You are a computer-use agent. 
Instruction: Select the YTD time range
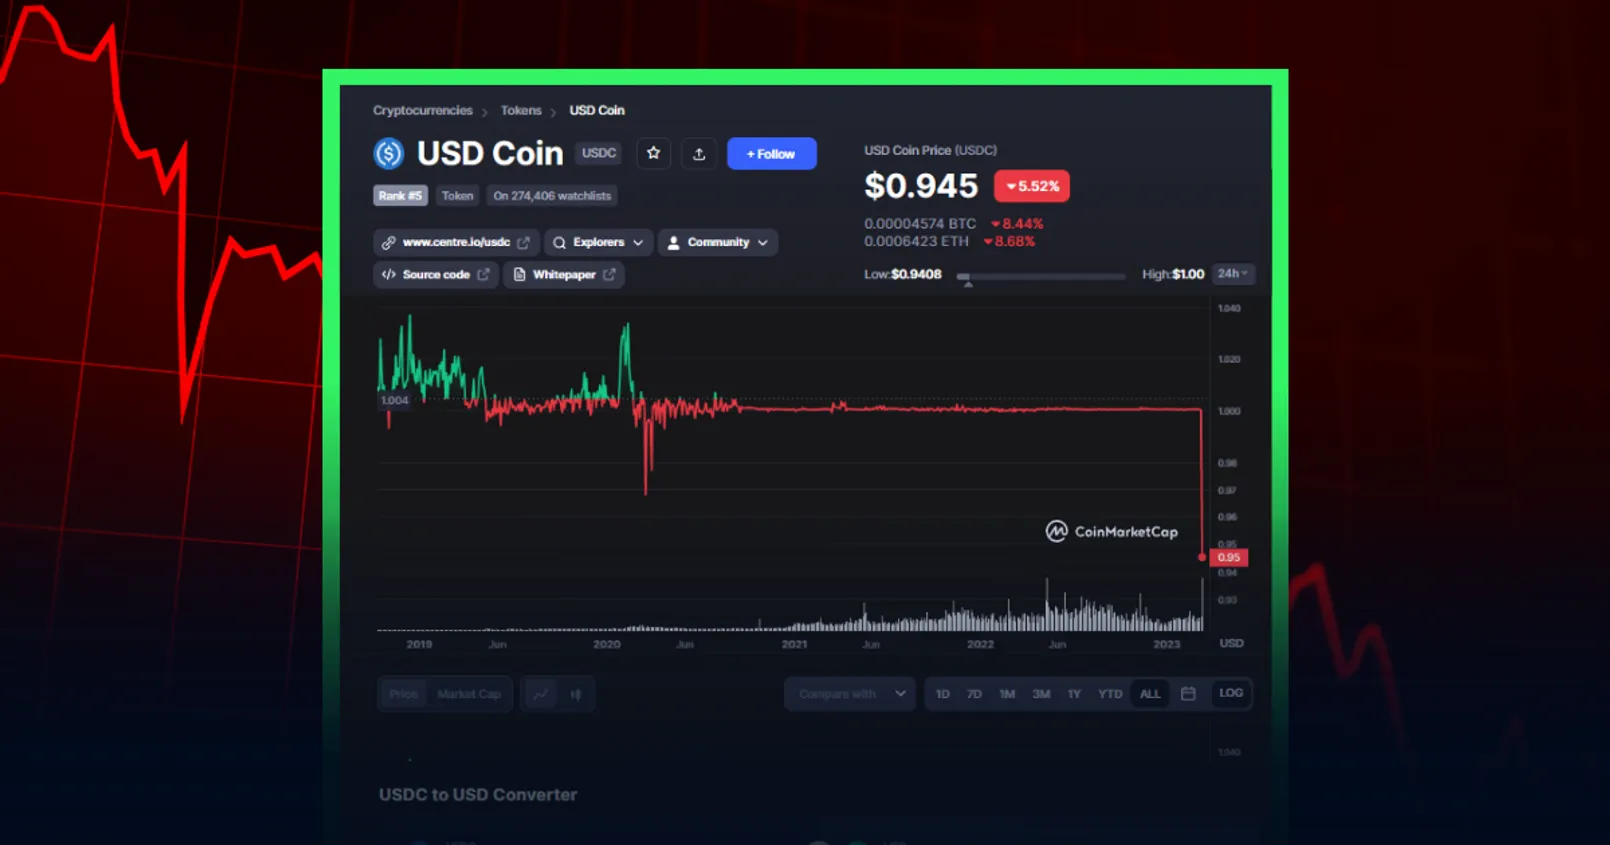pyautogui.click(x=1110, y=693)
